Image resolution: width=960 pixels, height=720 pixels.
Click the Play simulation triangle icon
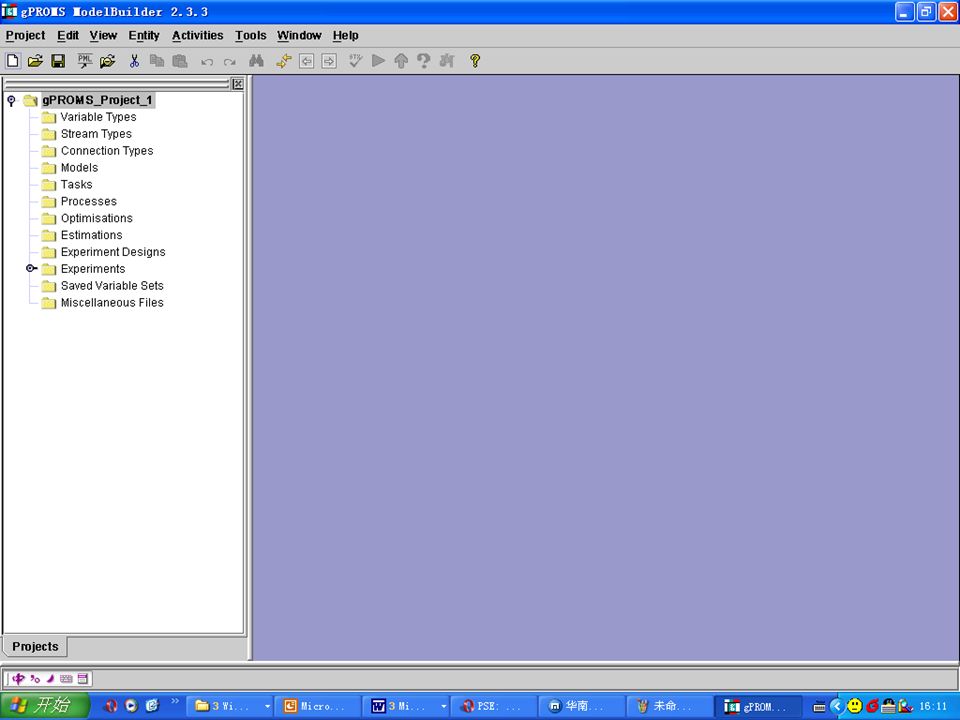378,61
